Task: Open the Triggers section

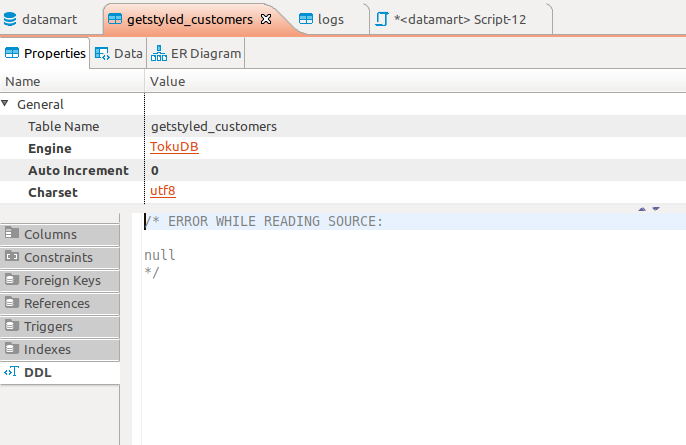Action: pyautogui.click(x=60, y=326)
